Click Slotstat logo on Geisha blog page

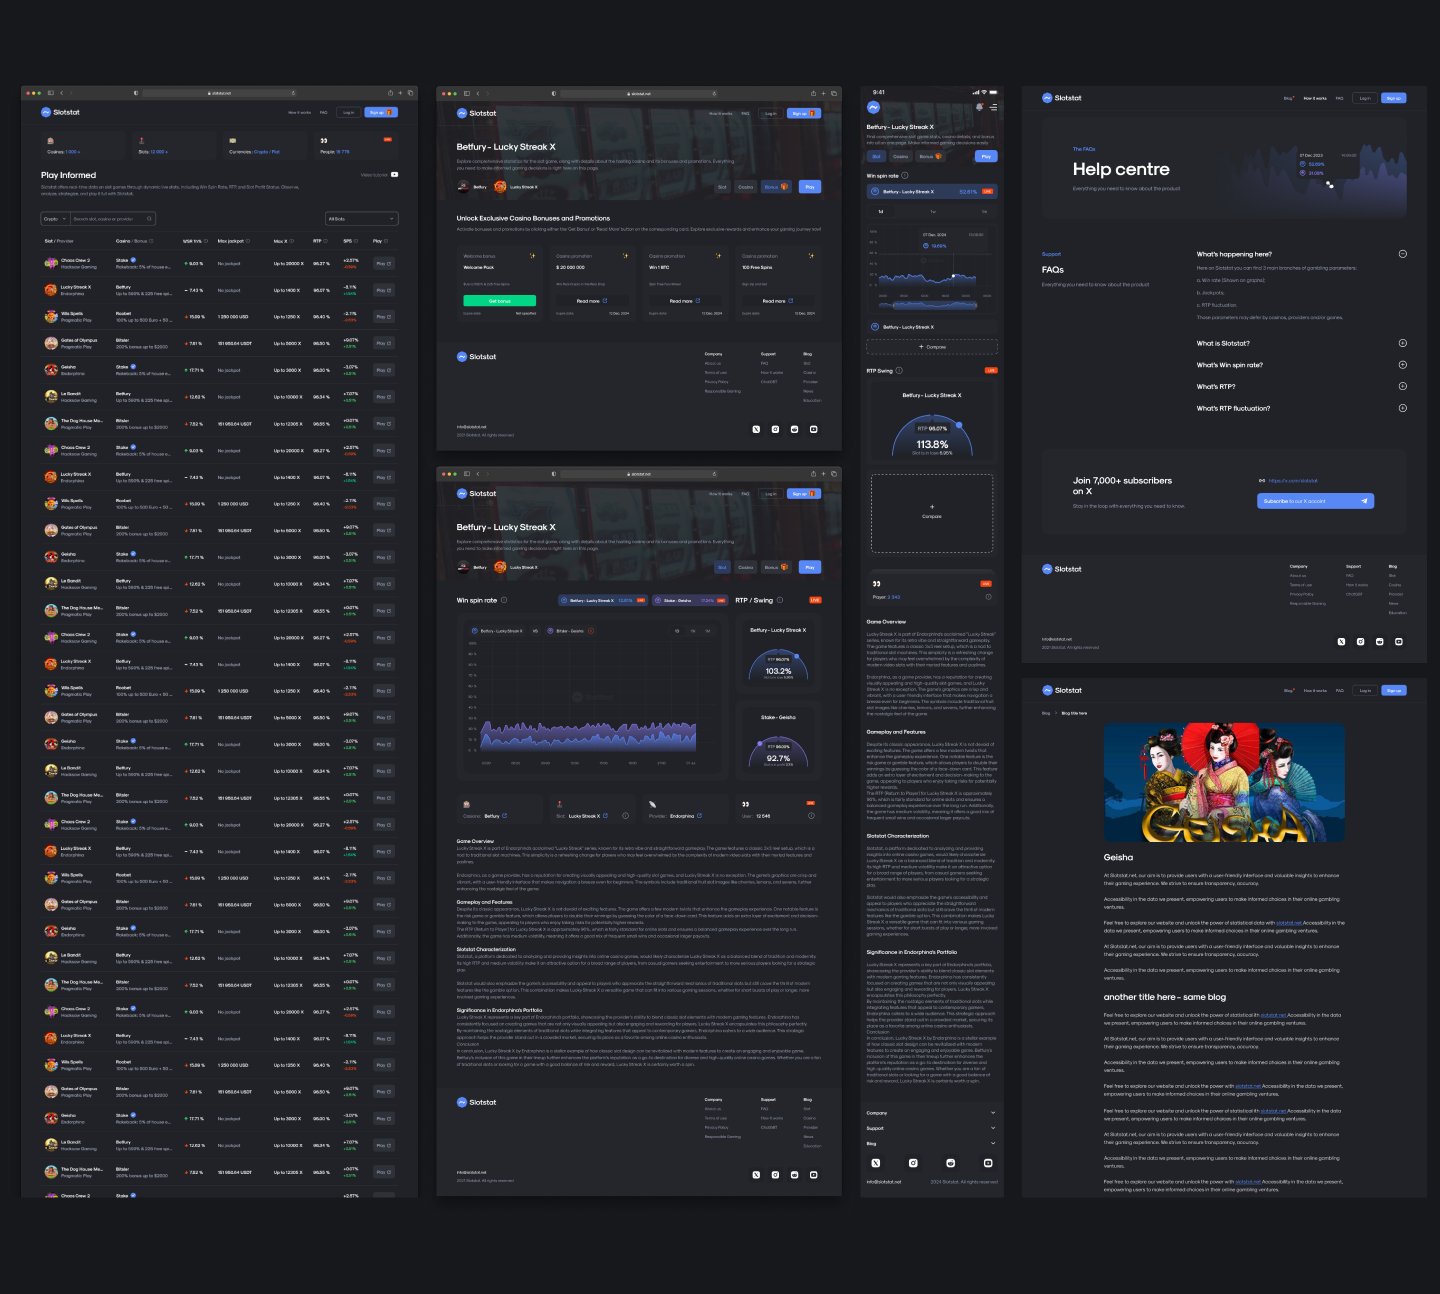tap(1061, 690)
